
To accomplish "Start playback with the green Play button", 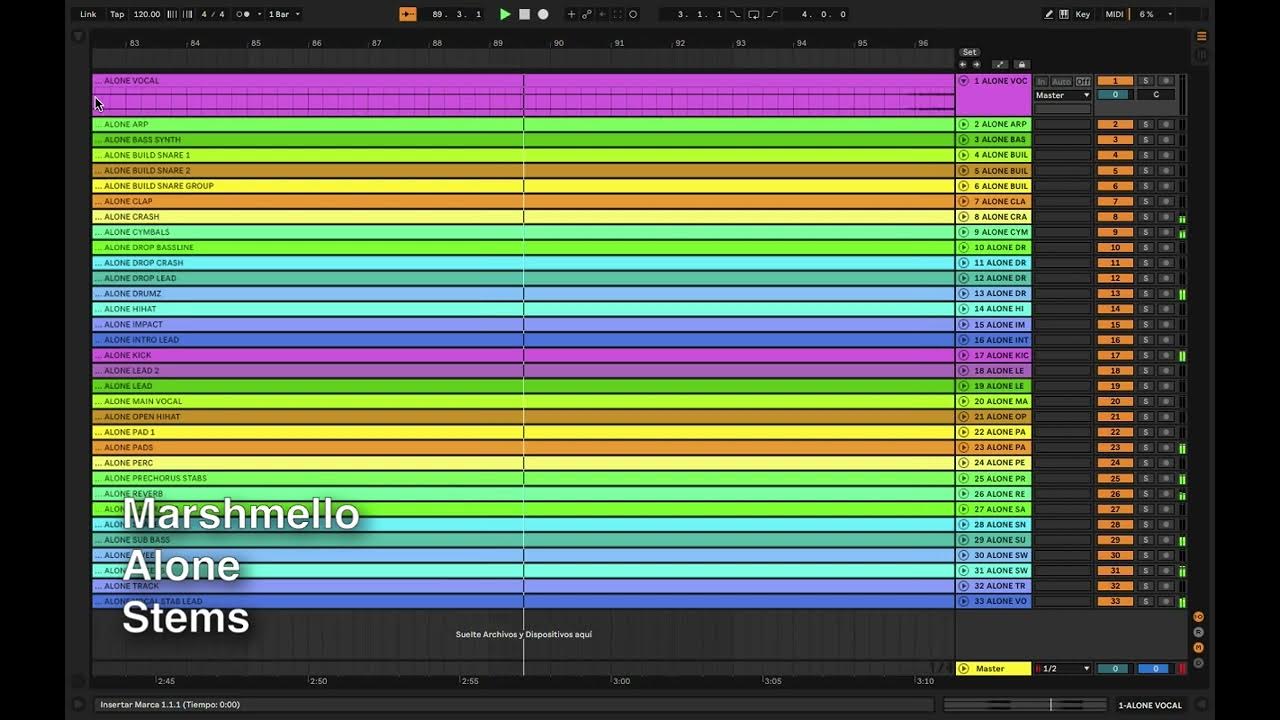I will coord(505,14).
